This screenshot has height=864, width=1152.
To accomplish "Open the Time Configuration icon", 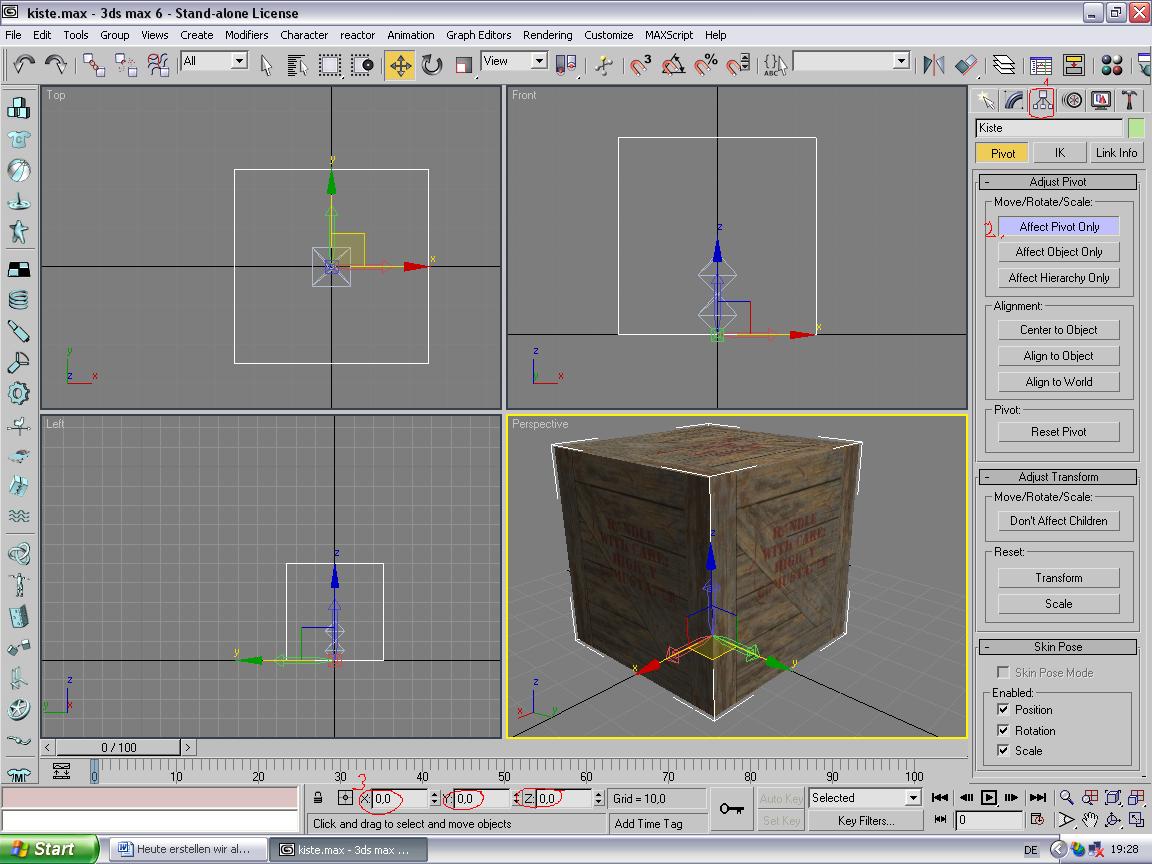I will tap(1037, 820).
